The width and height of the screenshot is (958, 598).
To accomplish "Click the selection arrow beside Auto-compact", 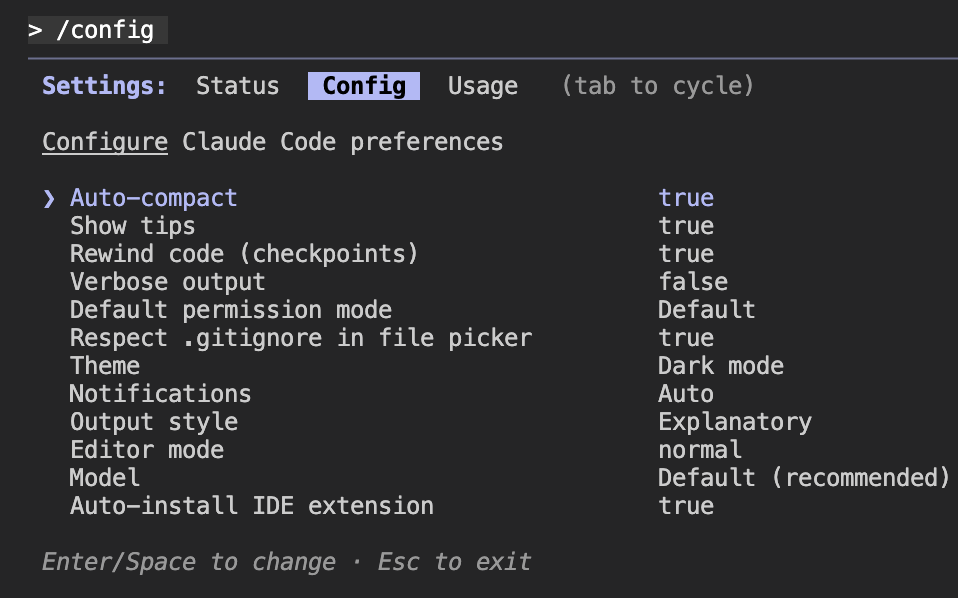I will coord(49,198).
